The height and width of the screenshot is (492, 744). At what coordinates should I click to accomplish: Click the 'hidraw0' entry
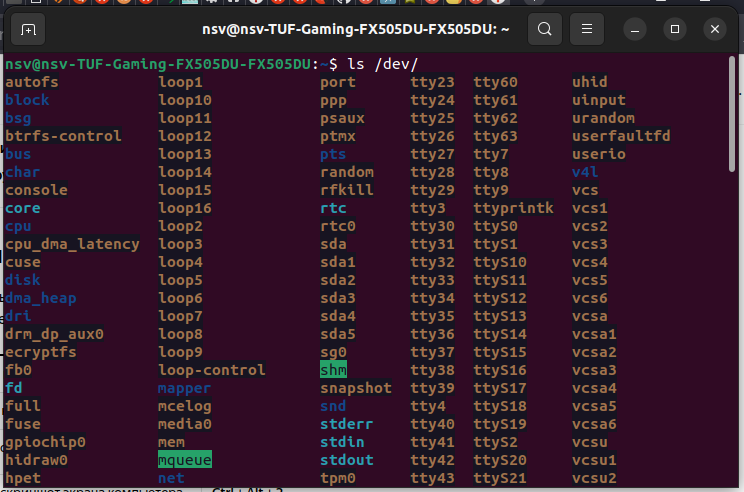click(x=36, y=460)
